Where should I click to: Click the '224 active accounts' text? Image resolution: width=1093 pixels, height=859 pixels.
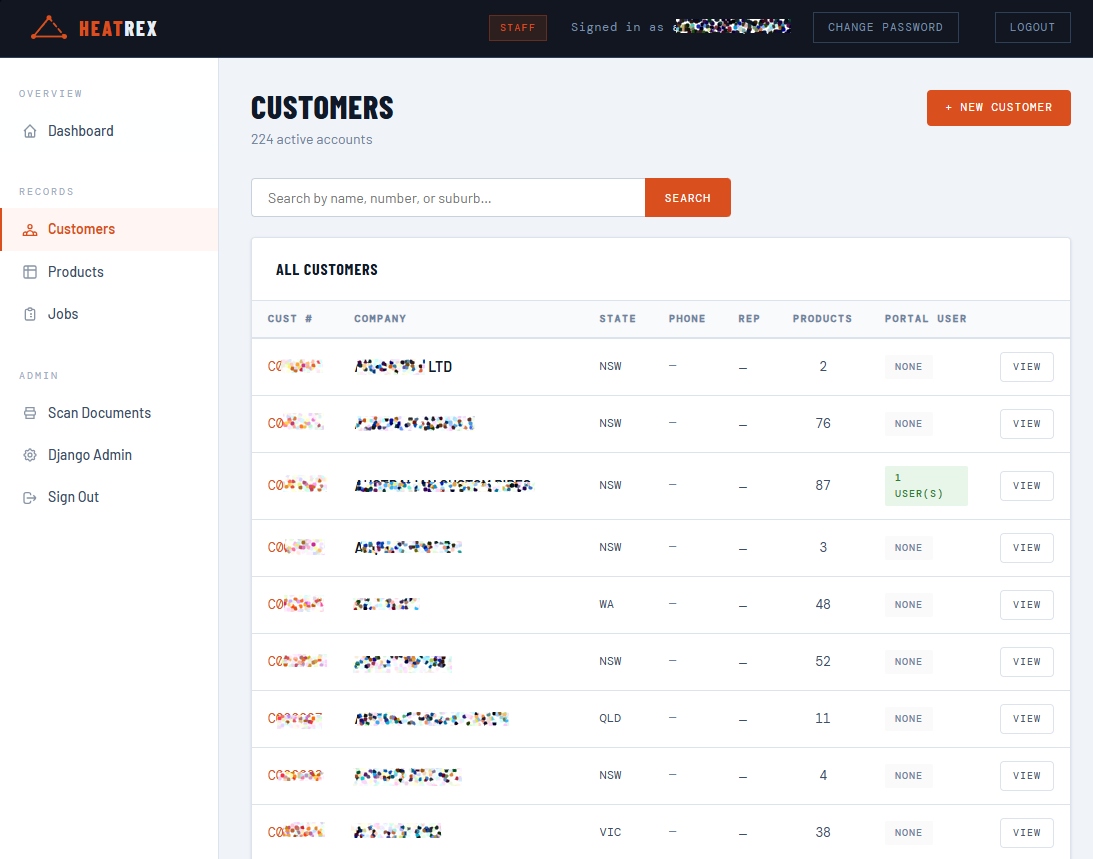point(312,139)
